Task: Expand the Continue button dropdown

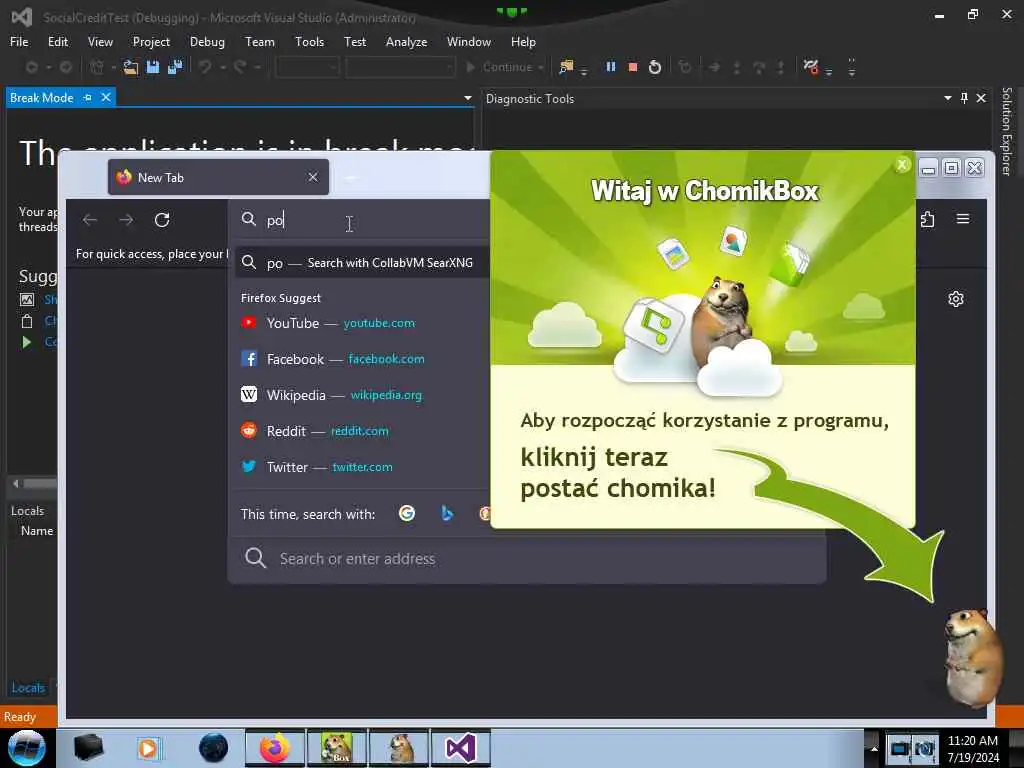Action: coord(541,67)
